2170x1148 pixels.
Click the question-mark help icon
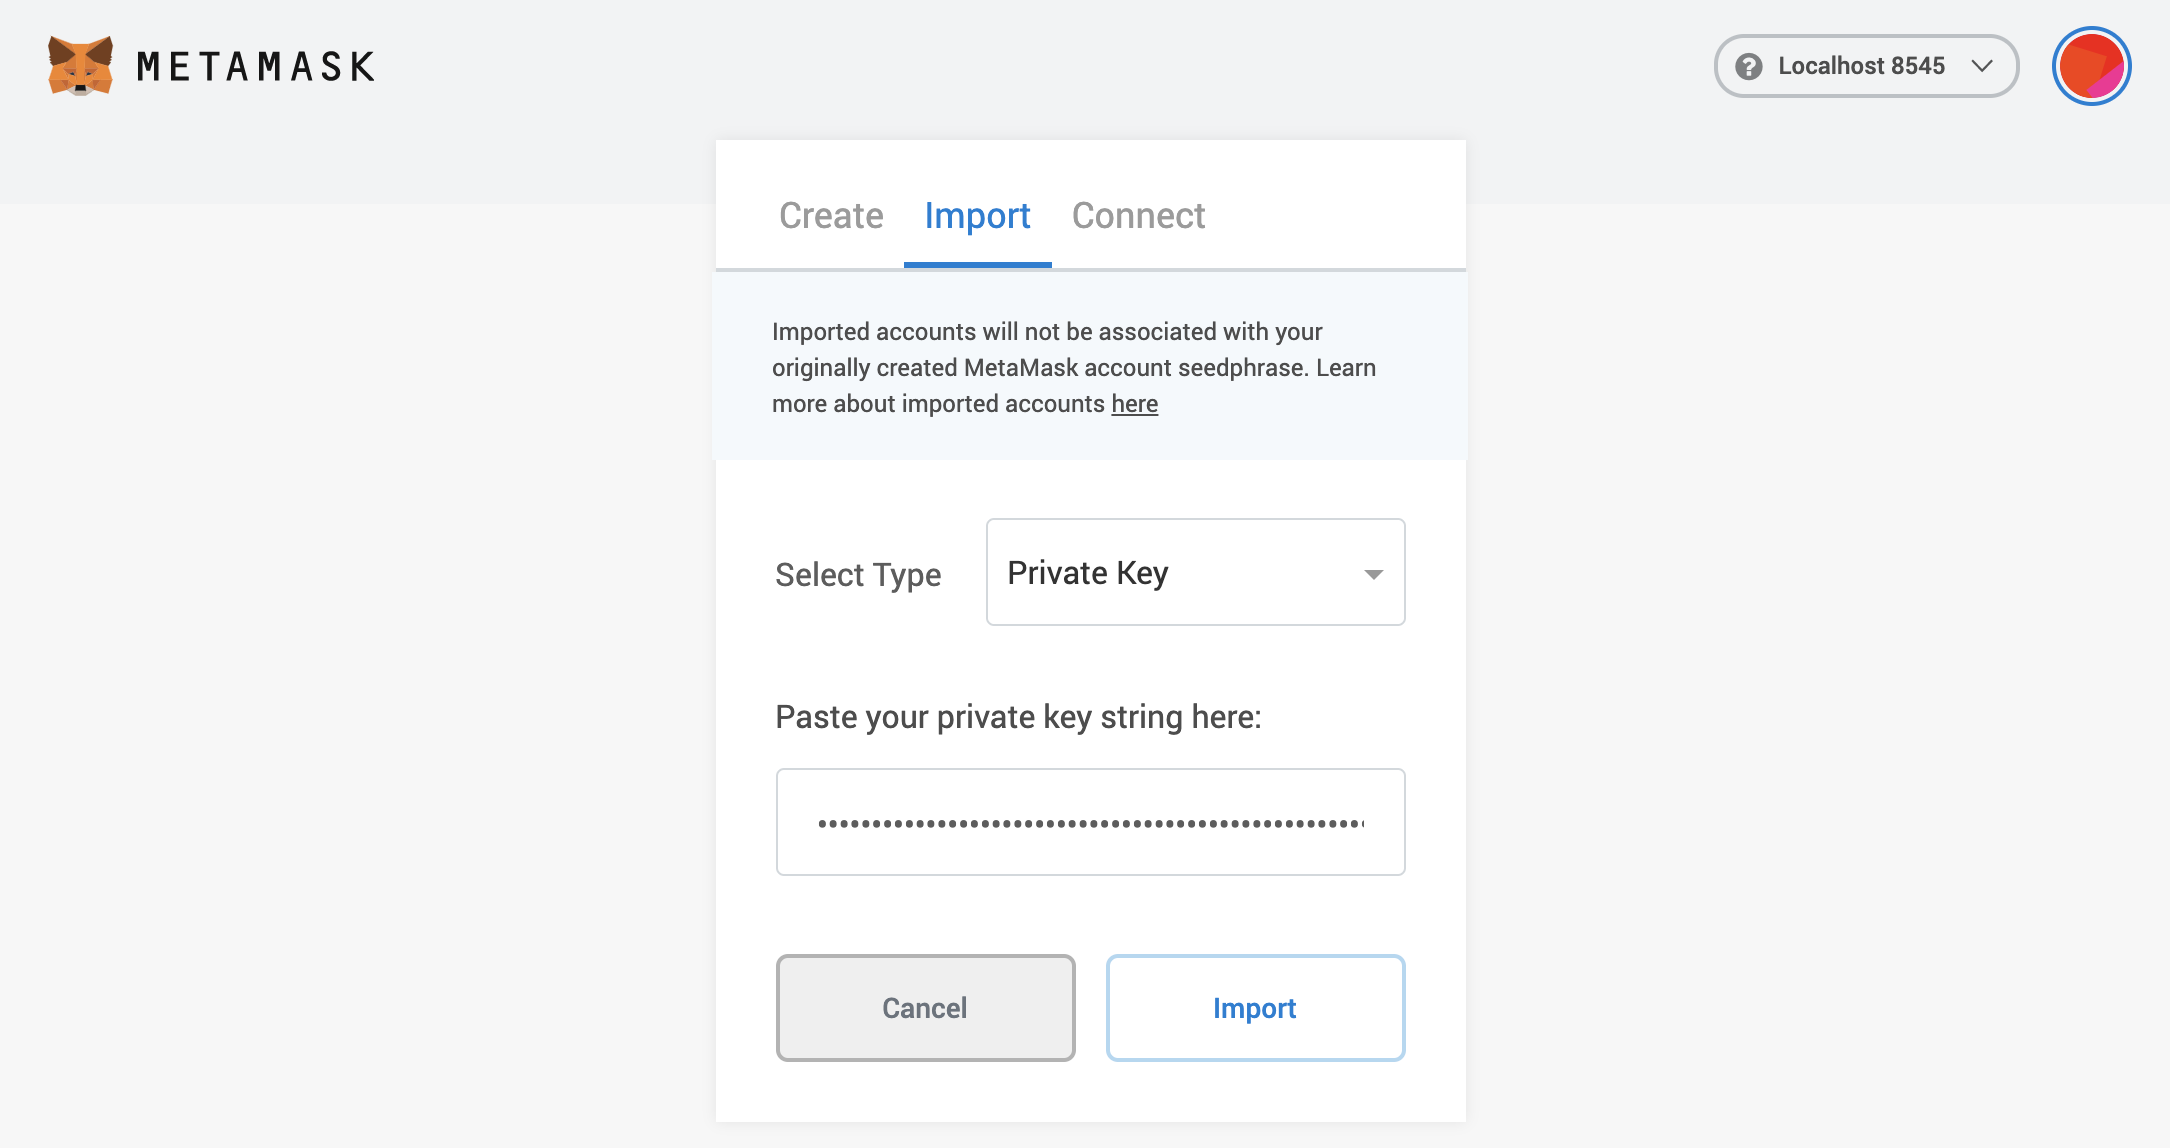coord(1749,66)
